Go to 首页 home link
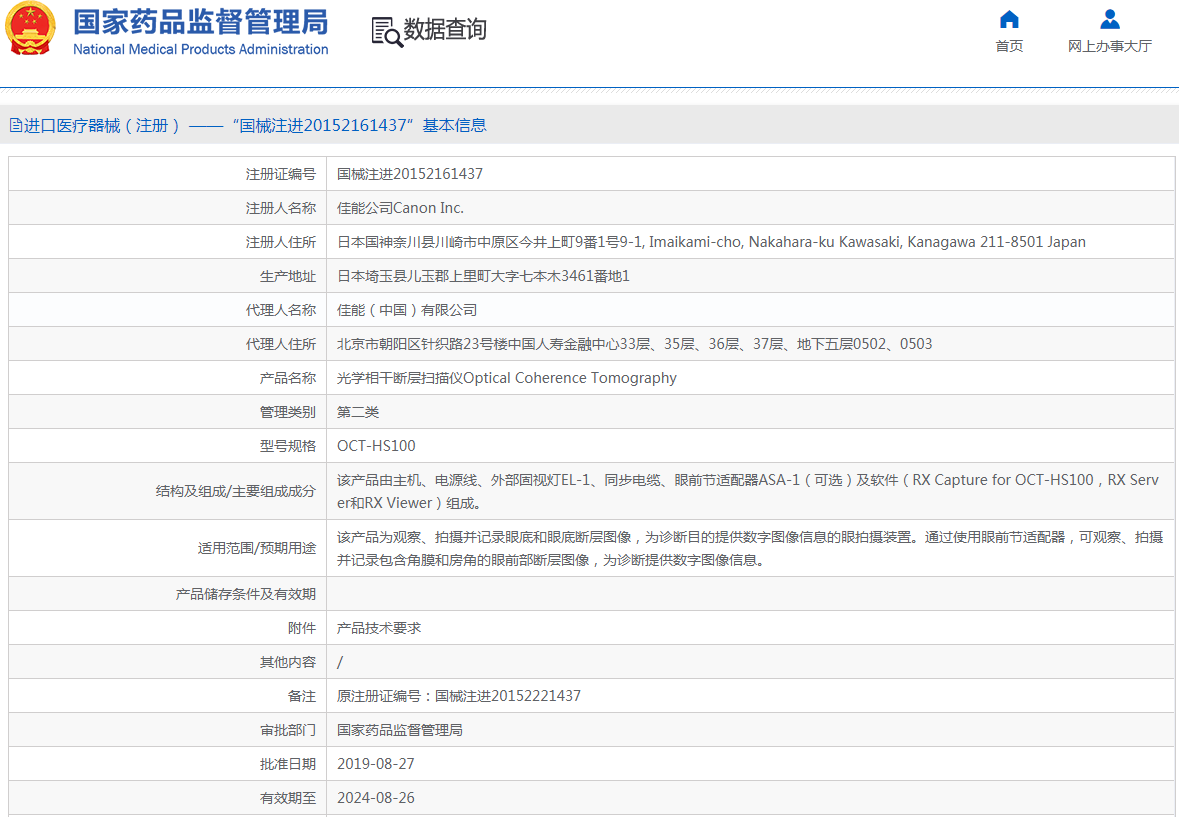Viewport: 1179px width, 817px height. pos(1009,46)
